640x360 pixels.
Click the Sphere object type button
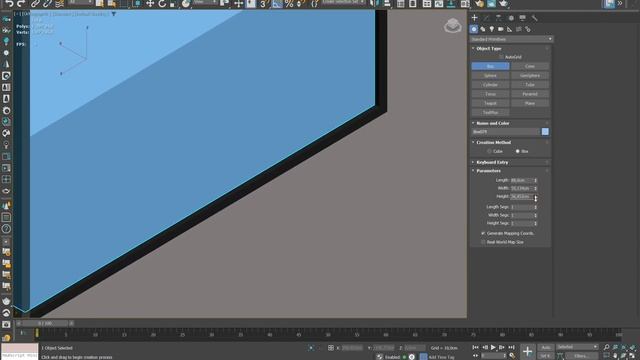(x=490, y=76)
